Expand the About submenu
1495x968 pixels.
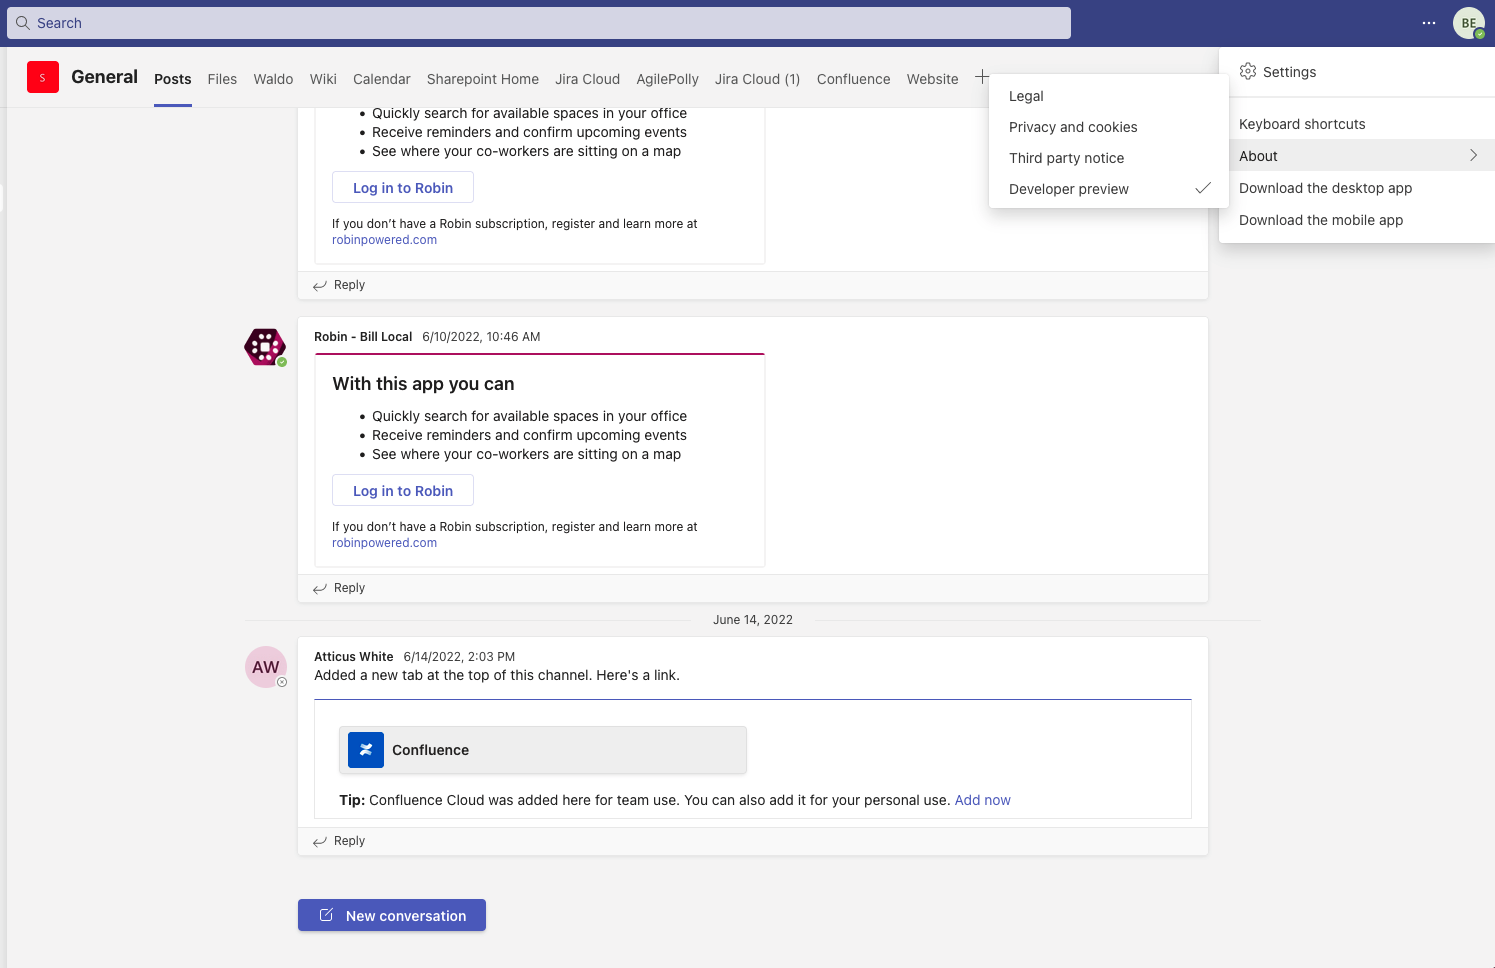pyautogui.click(x=1258, y=156)
